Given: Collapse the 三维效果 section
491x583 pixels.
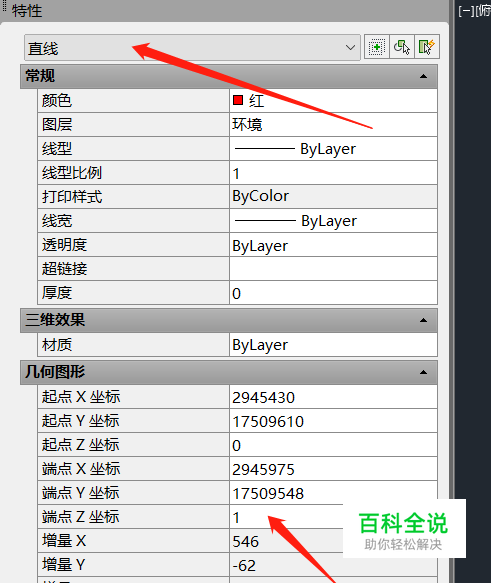Looking at the screenshot, I should point(423,320).
